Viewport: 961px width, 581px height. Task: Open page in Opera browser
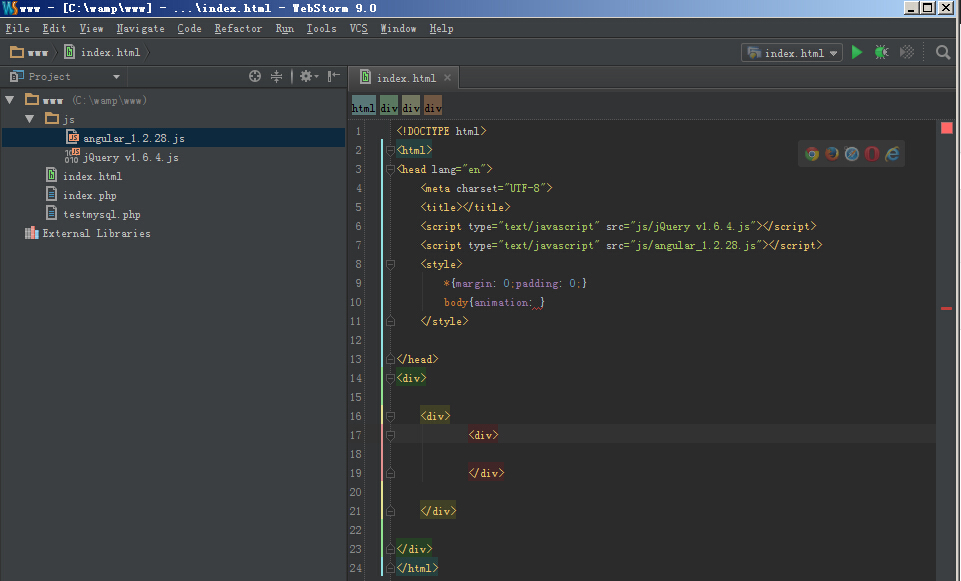[872, 154]
